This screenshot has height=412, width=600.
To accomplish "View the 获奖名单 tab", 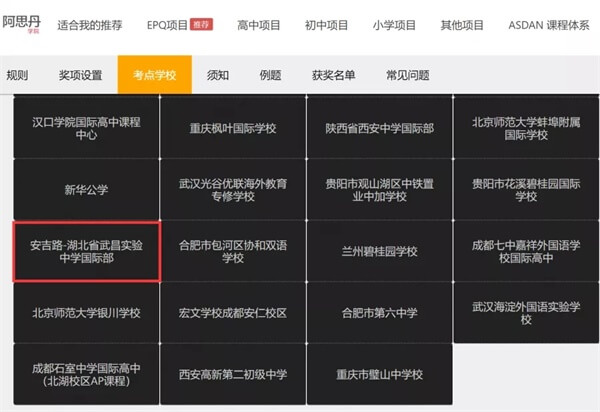I will [x=332, y=75].
